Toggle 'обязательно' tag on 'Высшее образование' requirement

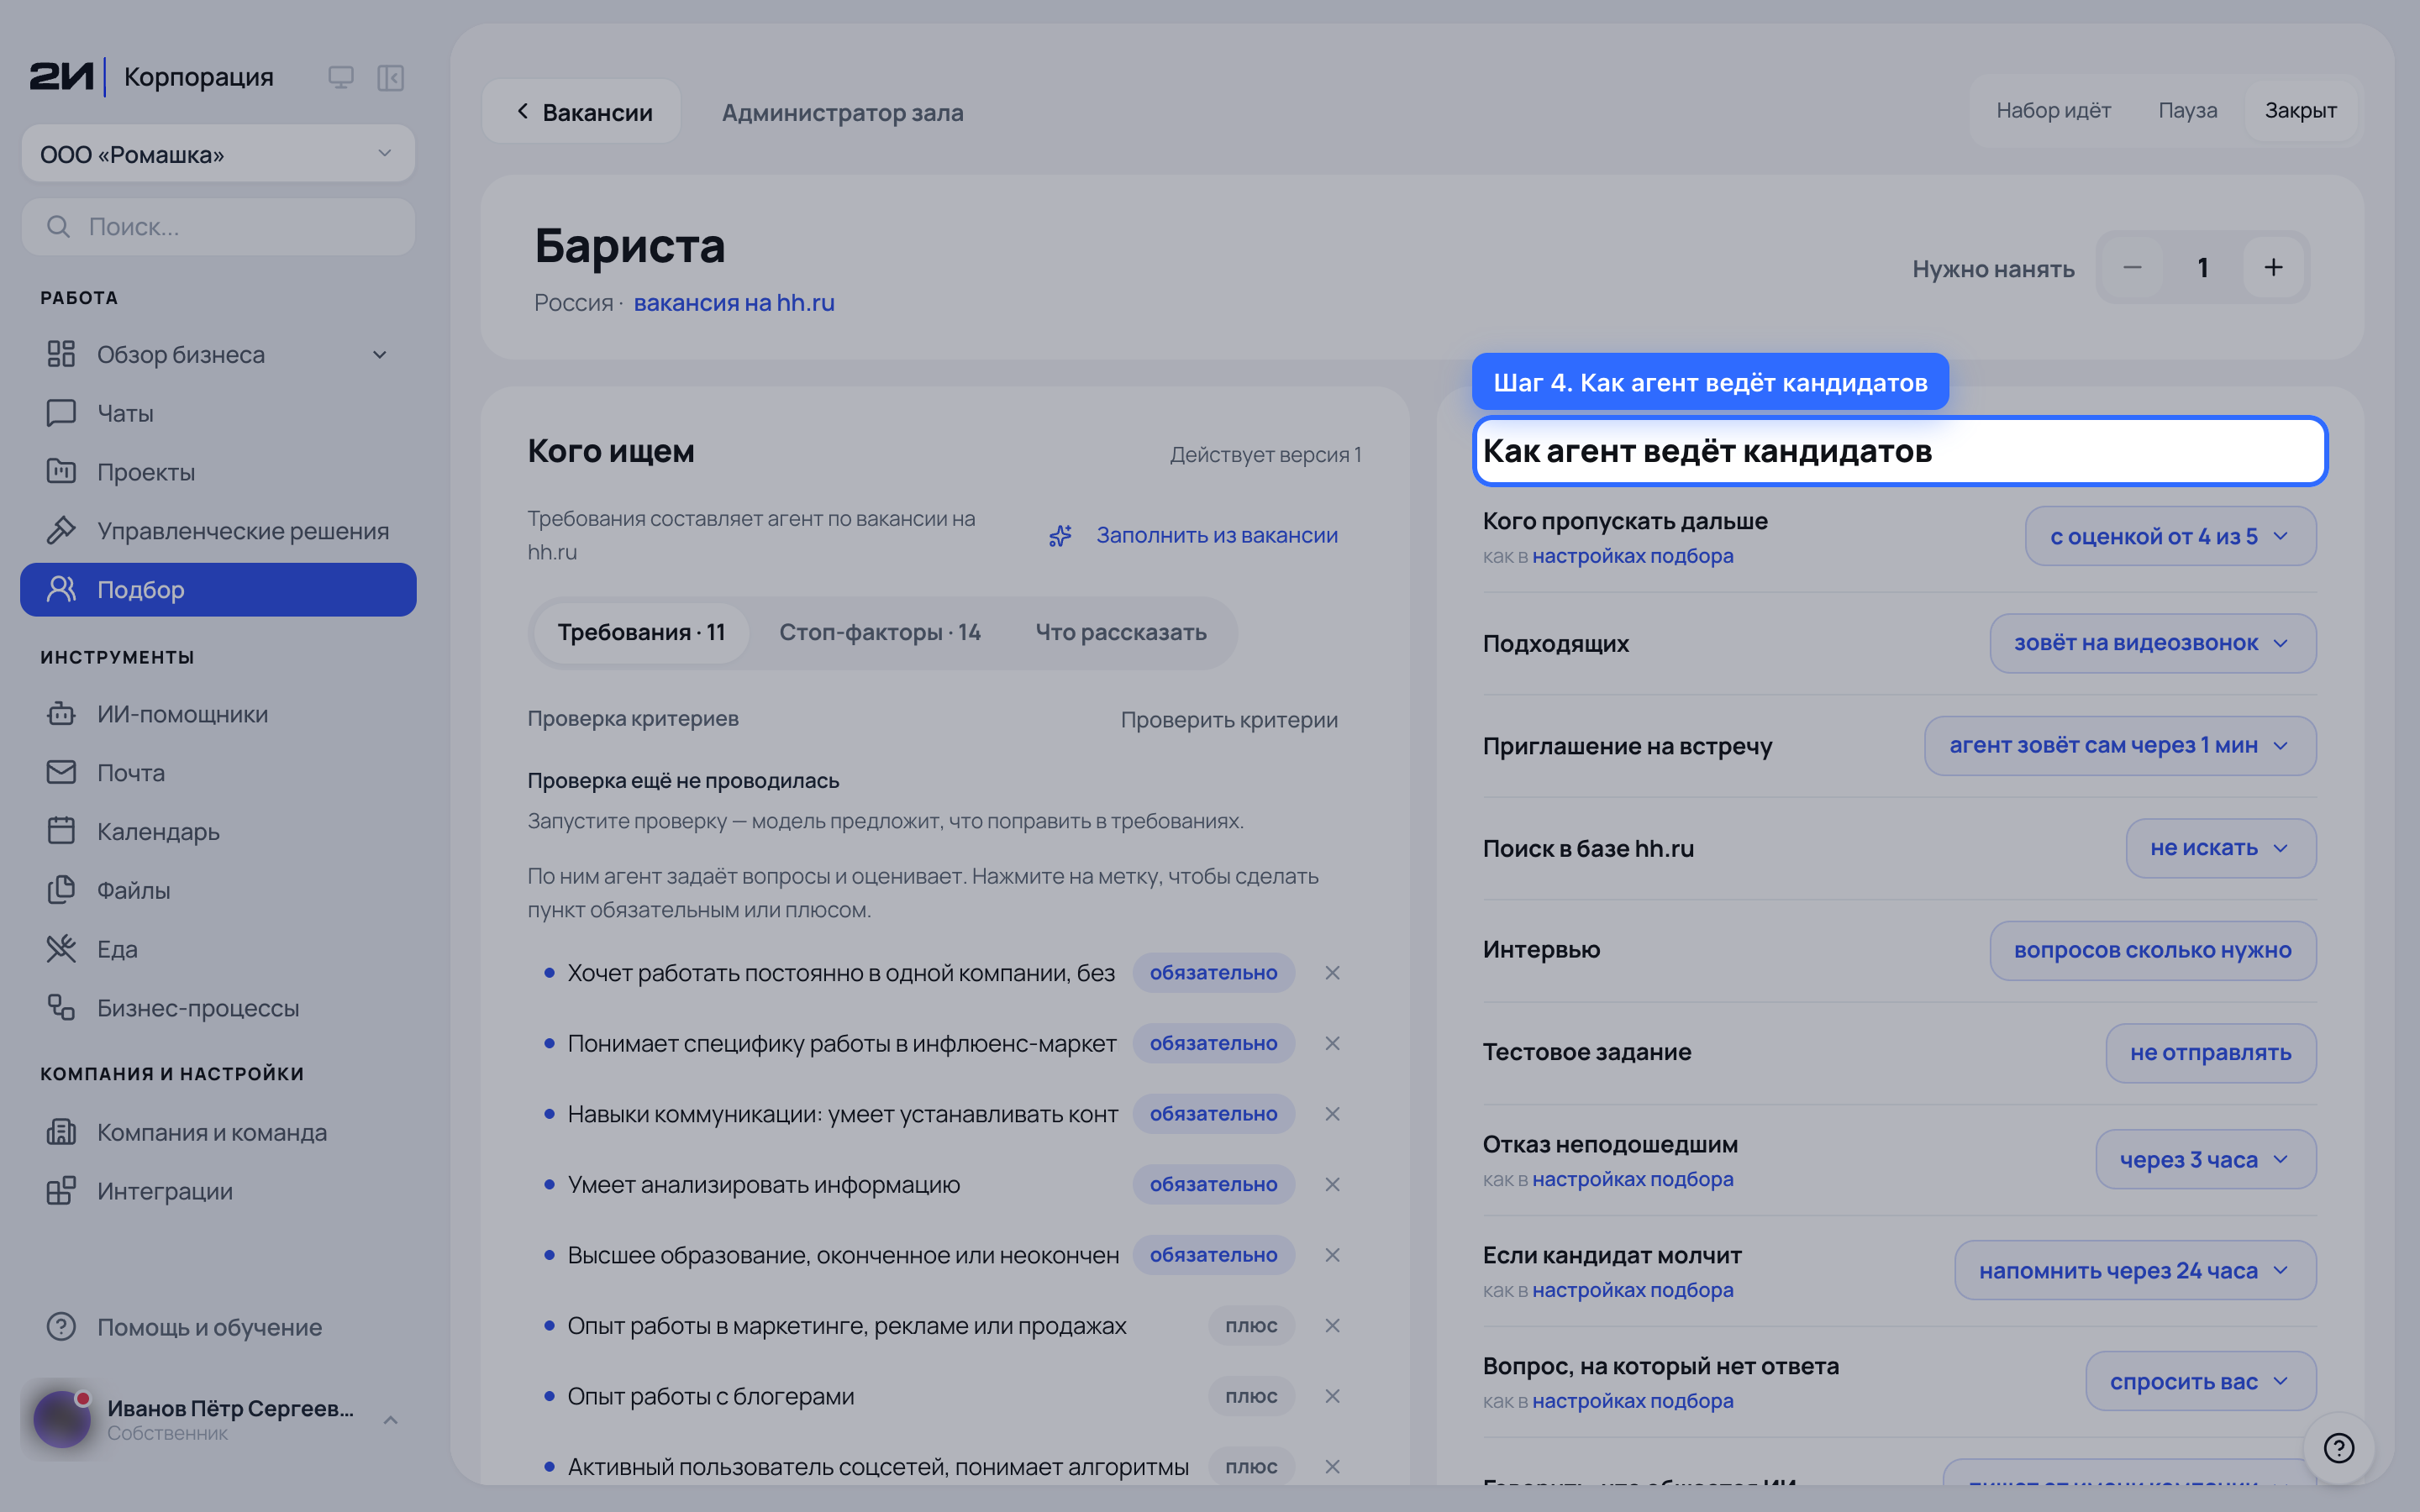pyautogui.click(x=1213, y=1255)
